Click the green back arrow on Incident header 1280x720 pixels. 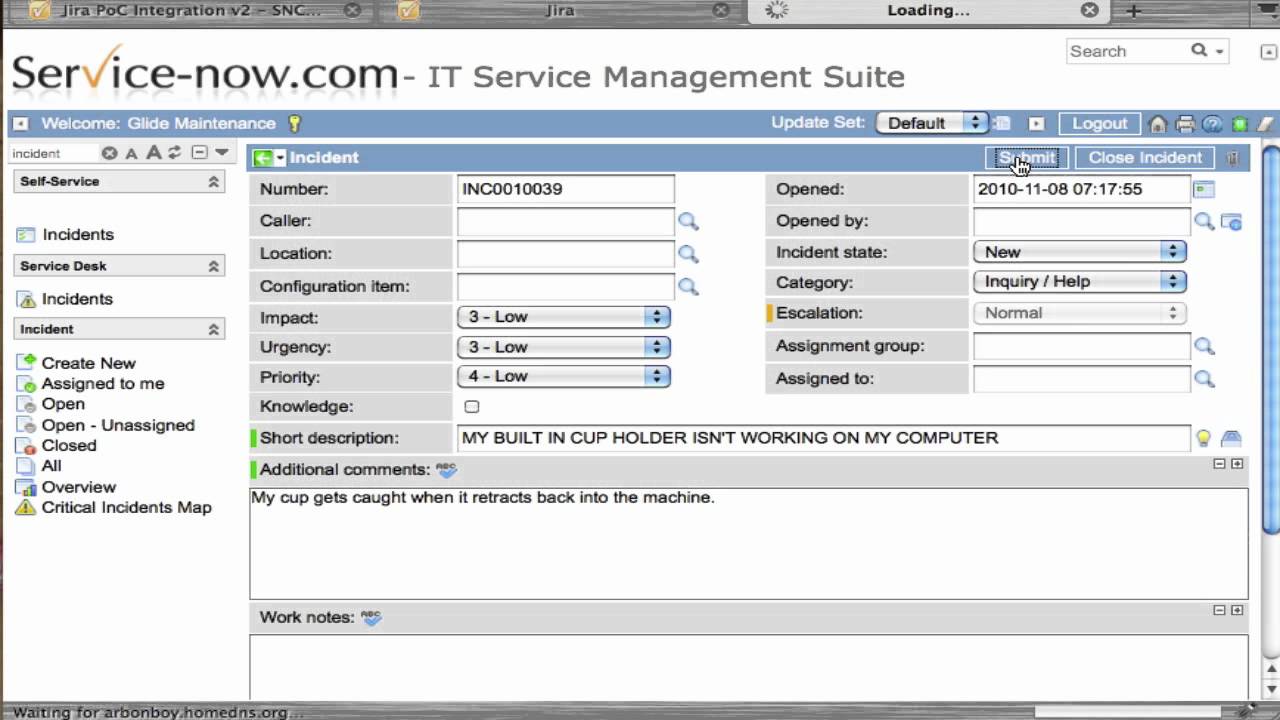[262, 158]
